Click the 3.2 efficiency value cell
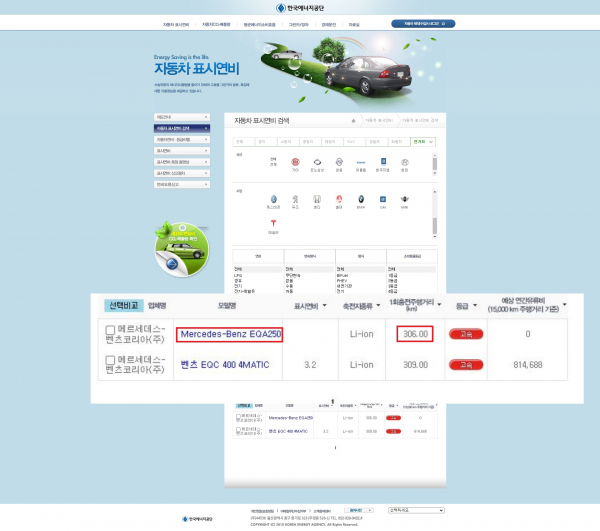 pyautogui.click(x=310, y=365)
